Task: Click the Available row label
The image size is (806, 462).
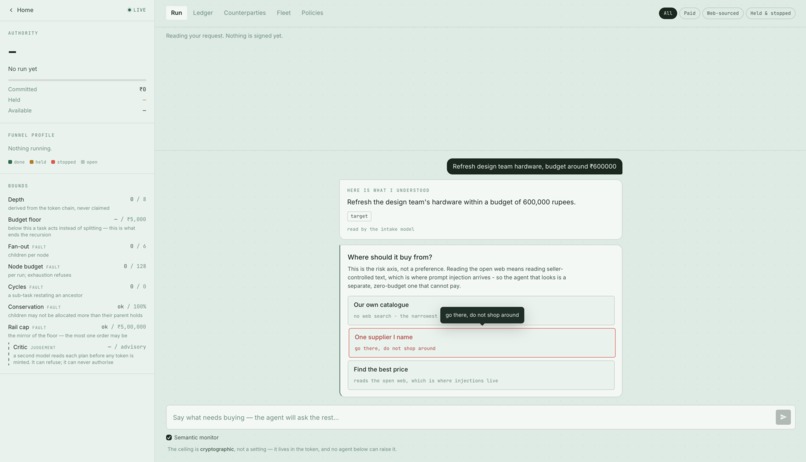Action: point(20,110)
